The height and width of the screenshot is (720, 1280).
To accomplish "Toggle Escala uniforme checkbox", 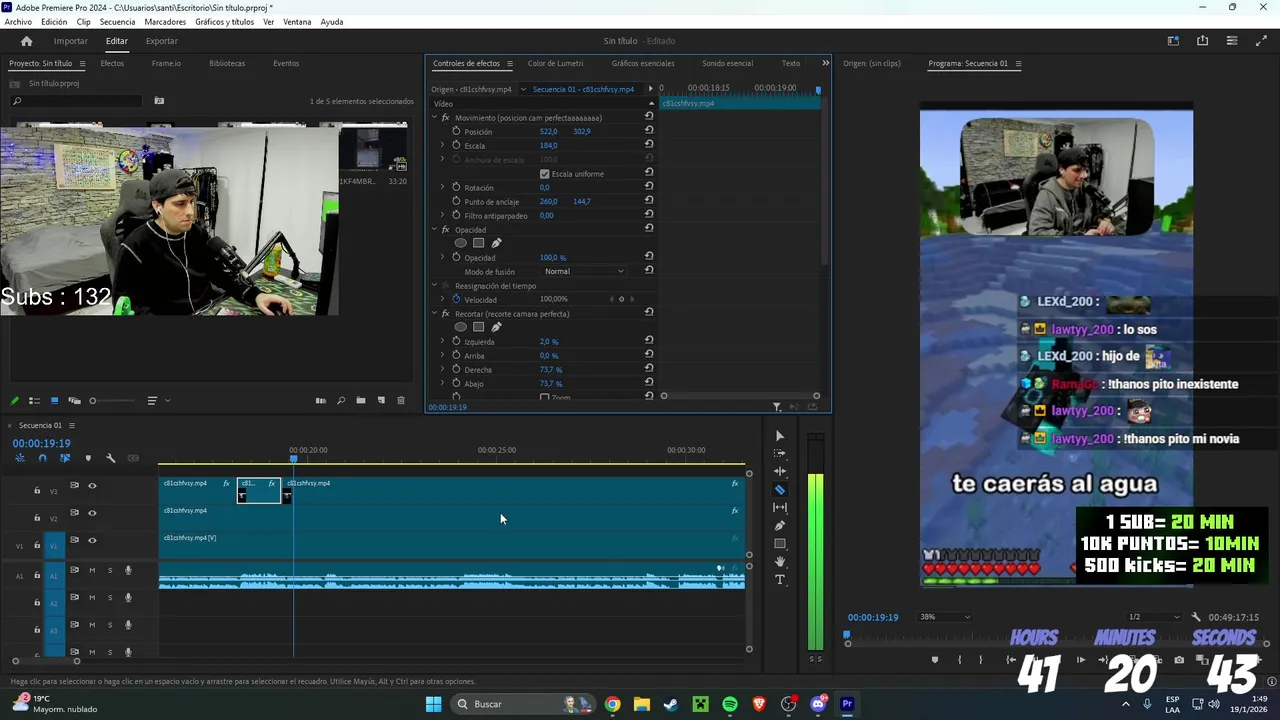I will click(x=545, y=174).
